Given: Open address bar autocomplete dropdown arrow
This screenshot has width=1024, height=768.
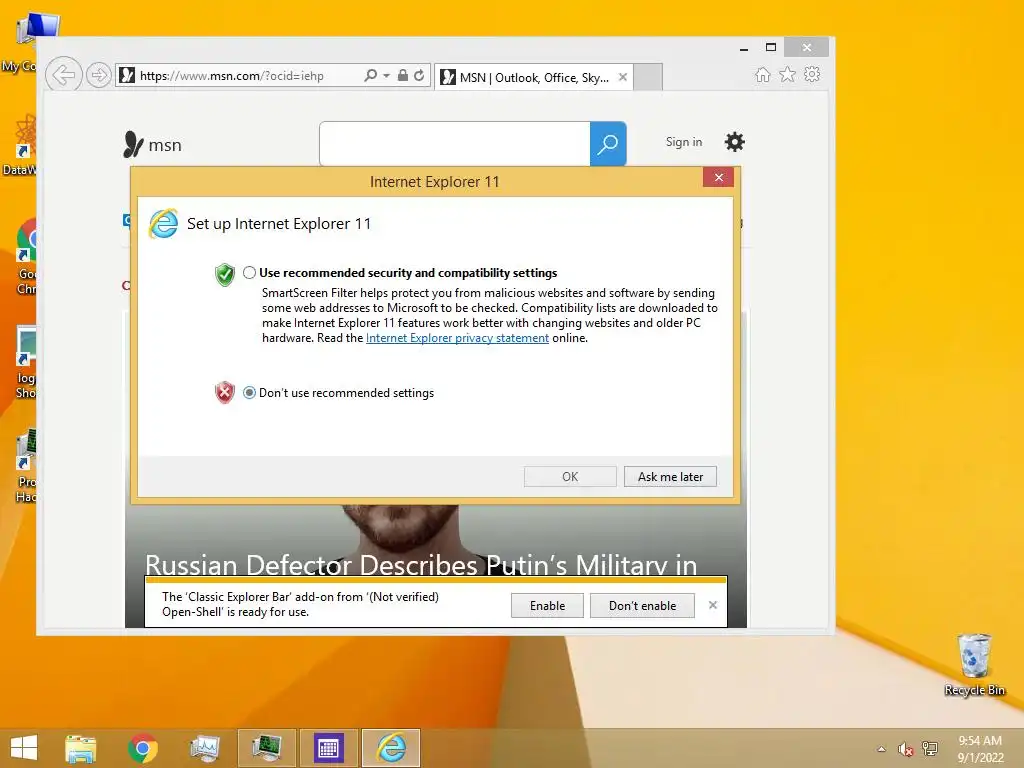Looking at the screenshot, I should [387, 76].
